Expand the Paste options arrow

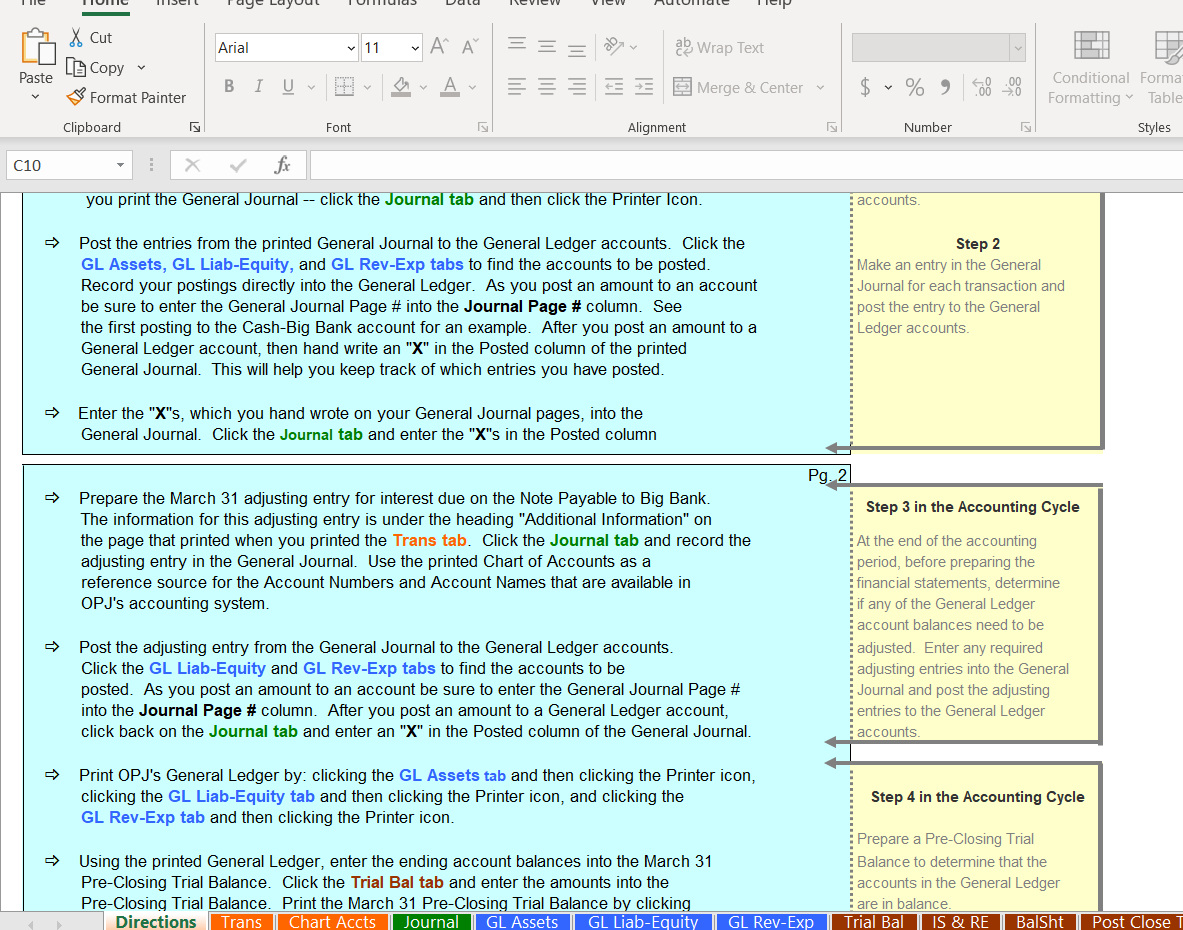click(x=35, y=97)
